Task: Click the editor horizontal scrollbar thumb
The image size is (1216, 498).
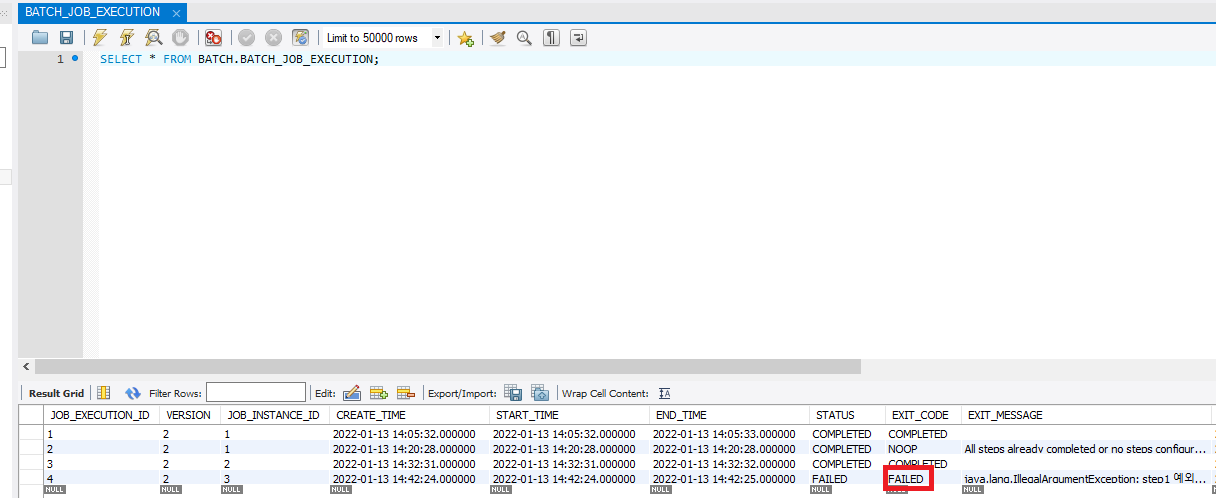Action: point(446,367)
